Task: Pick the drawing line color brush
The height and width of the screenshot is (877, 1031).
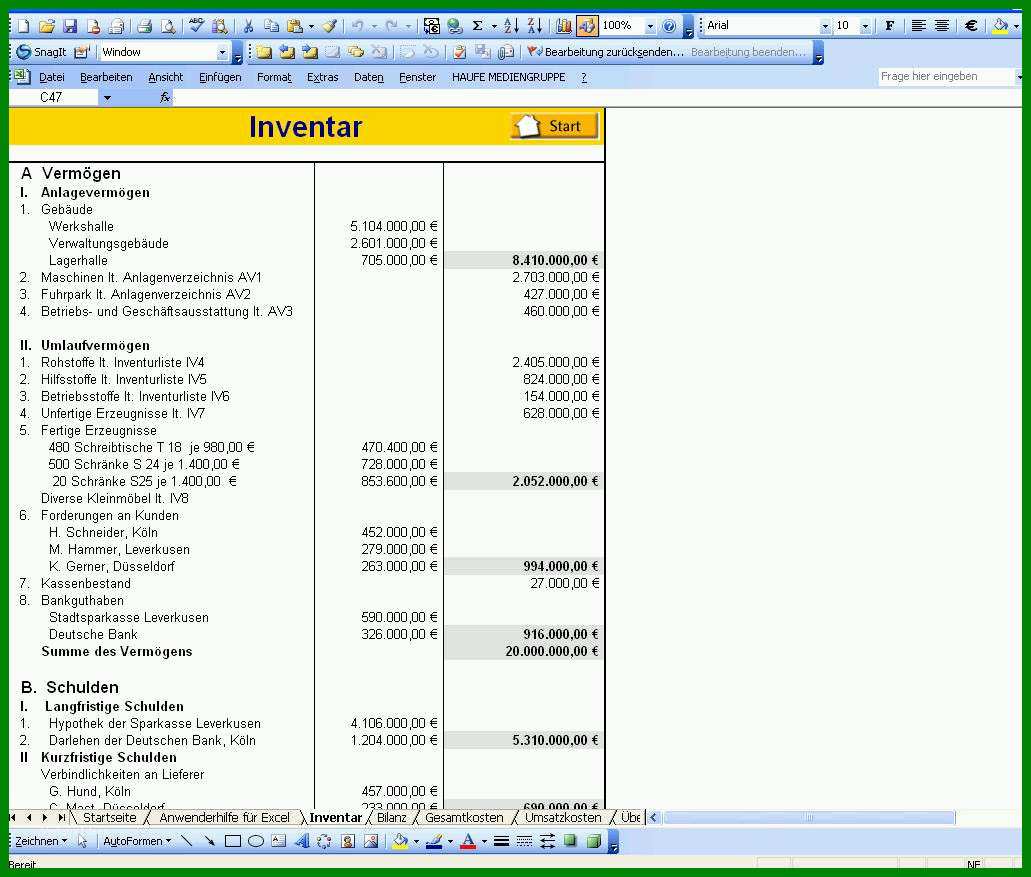Action: click(434, 841)
